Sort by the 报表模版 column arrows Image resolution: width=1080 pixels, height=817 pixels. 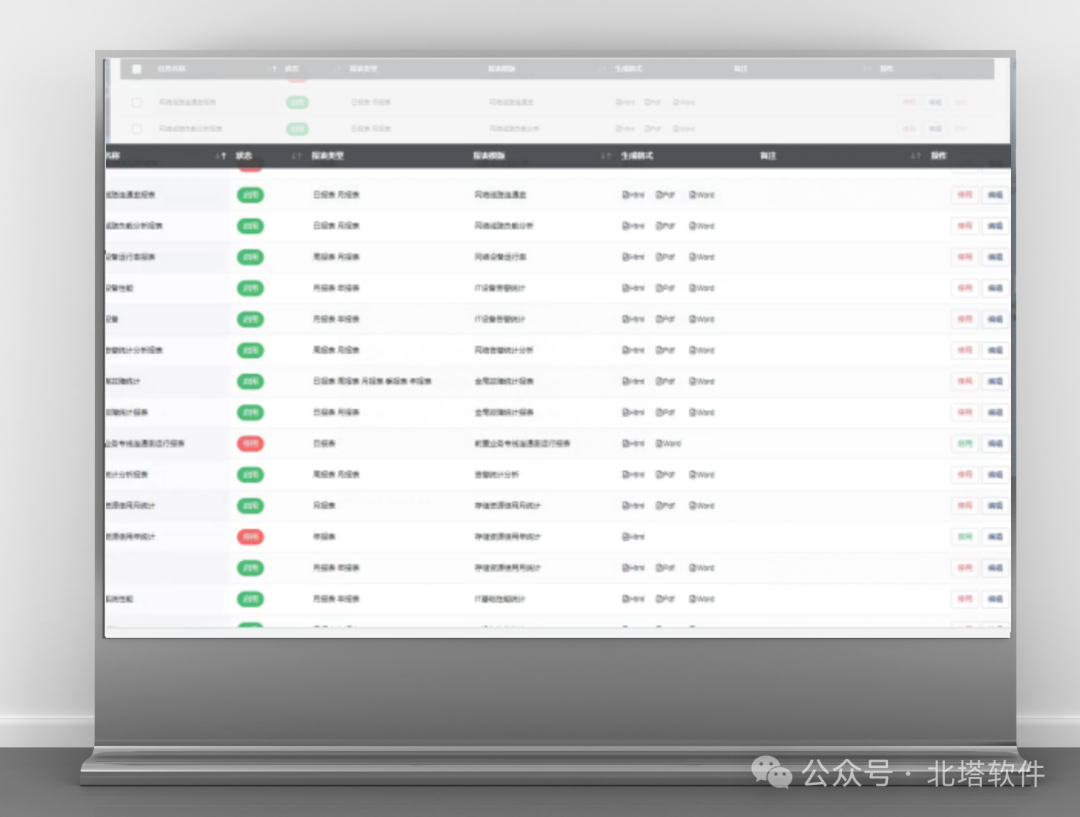tap(605, 156)
